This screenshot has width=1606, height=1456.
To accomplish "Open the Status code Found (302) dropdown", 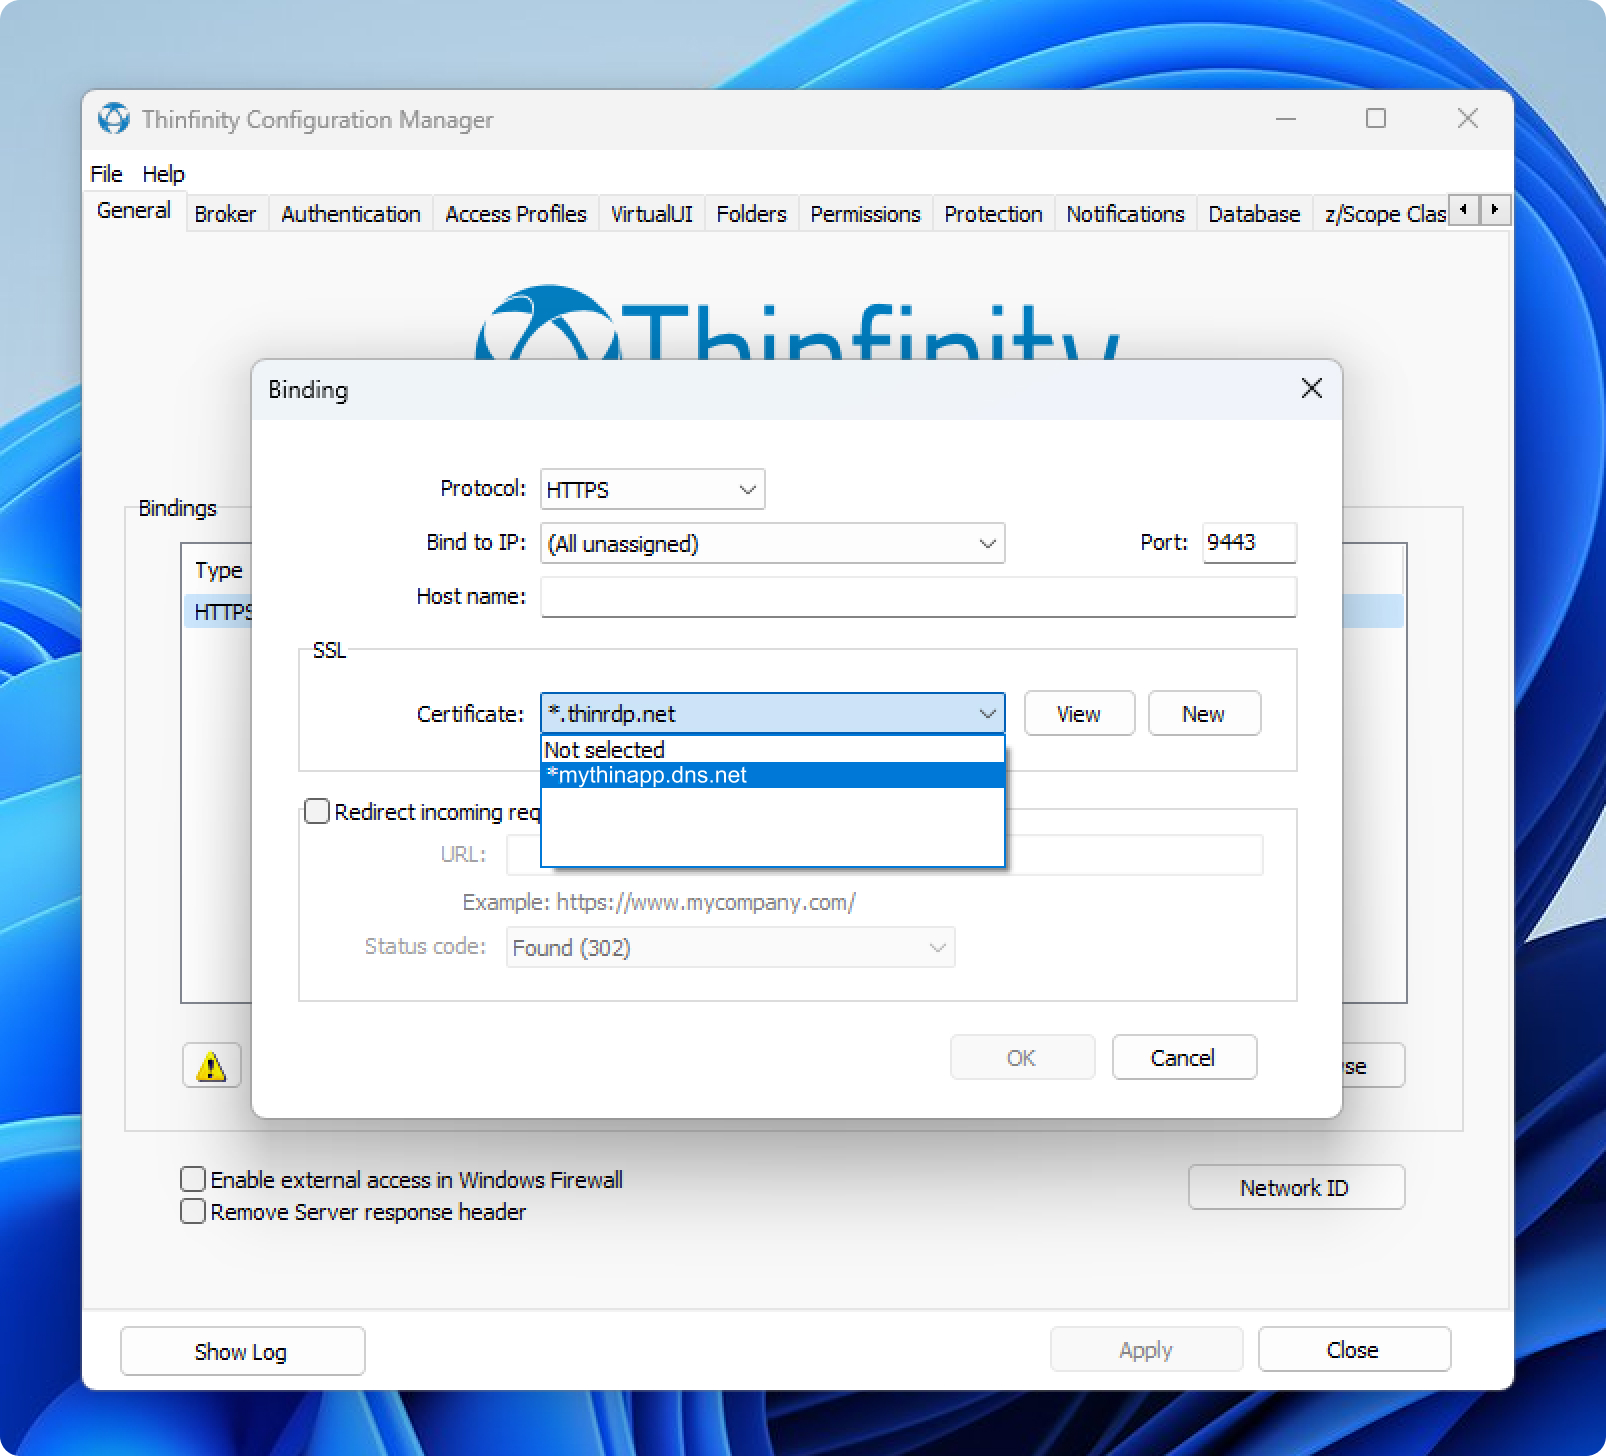I will pos(730,947).
